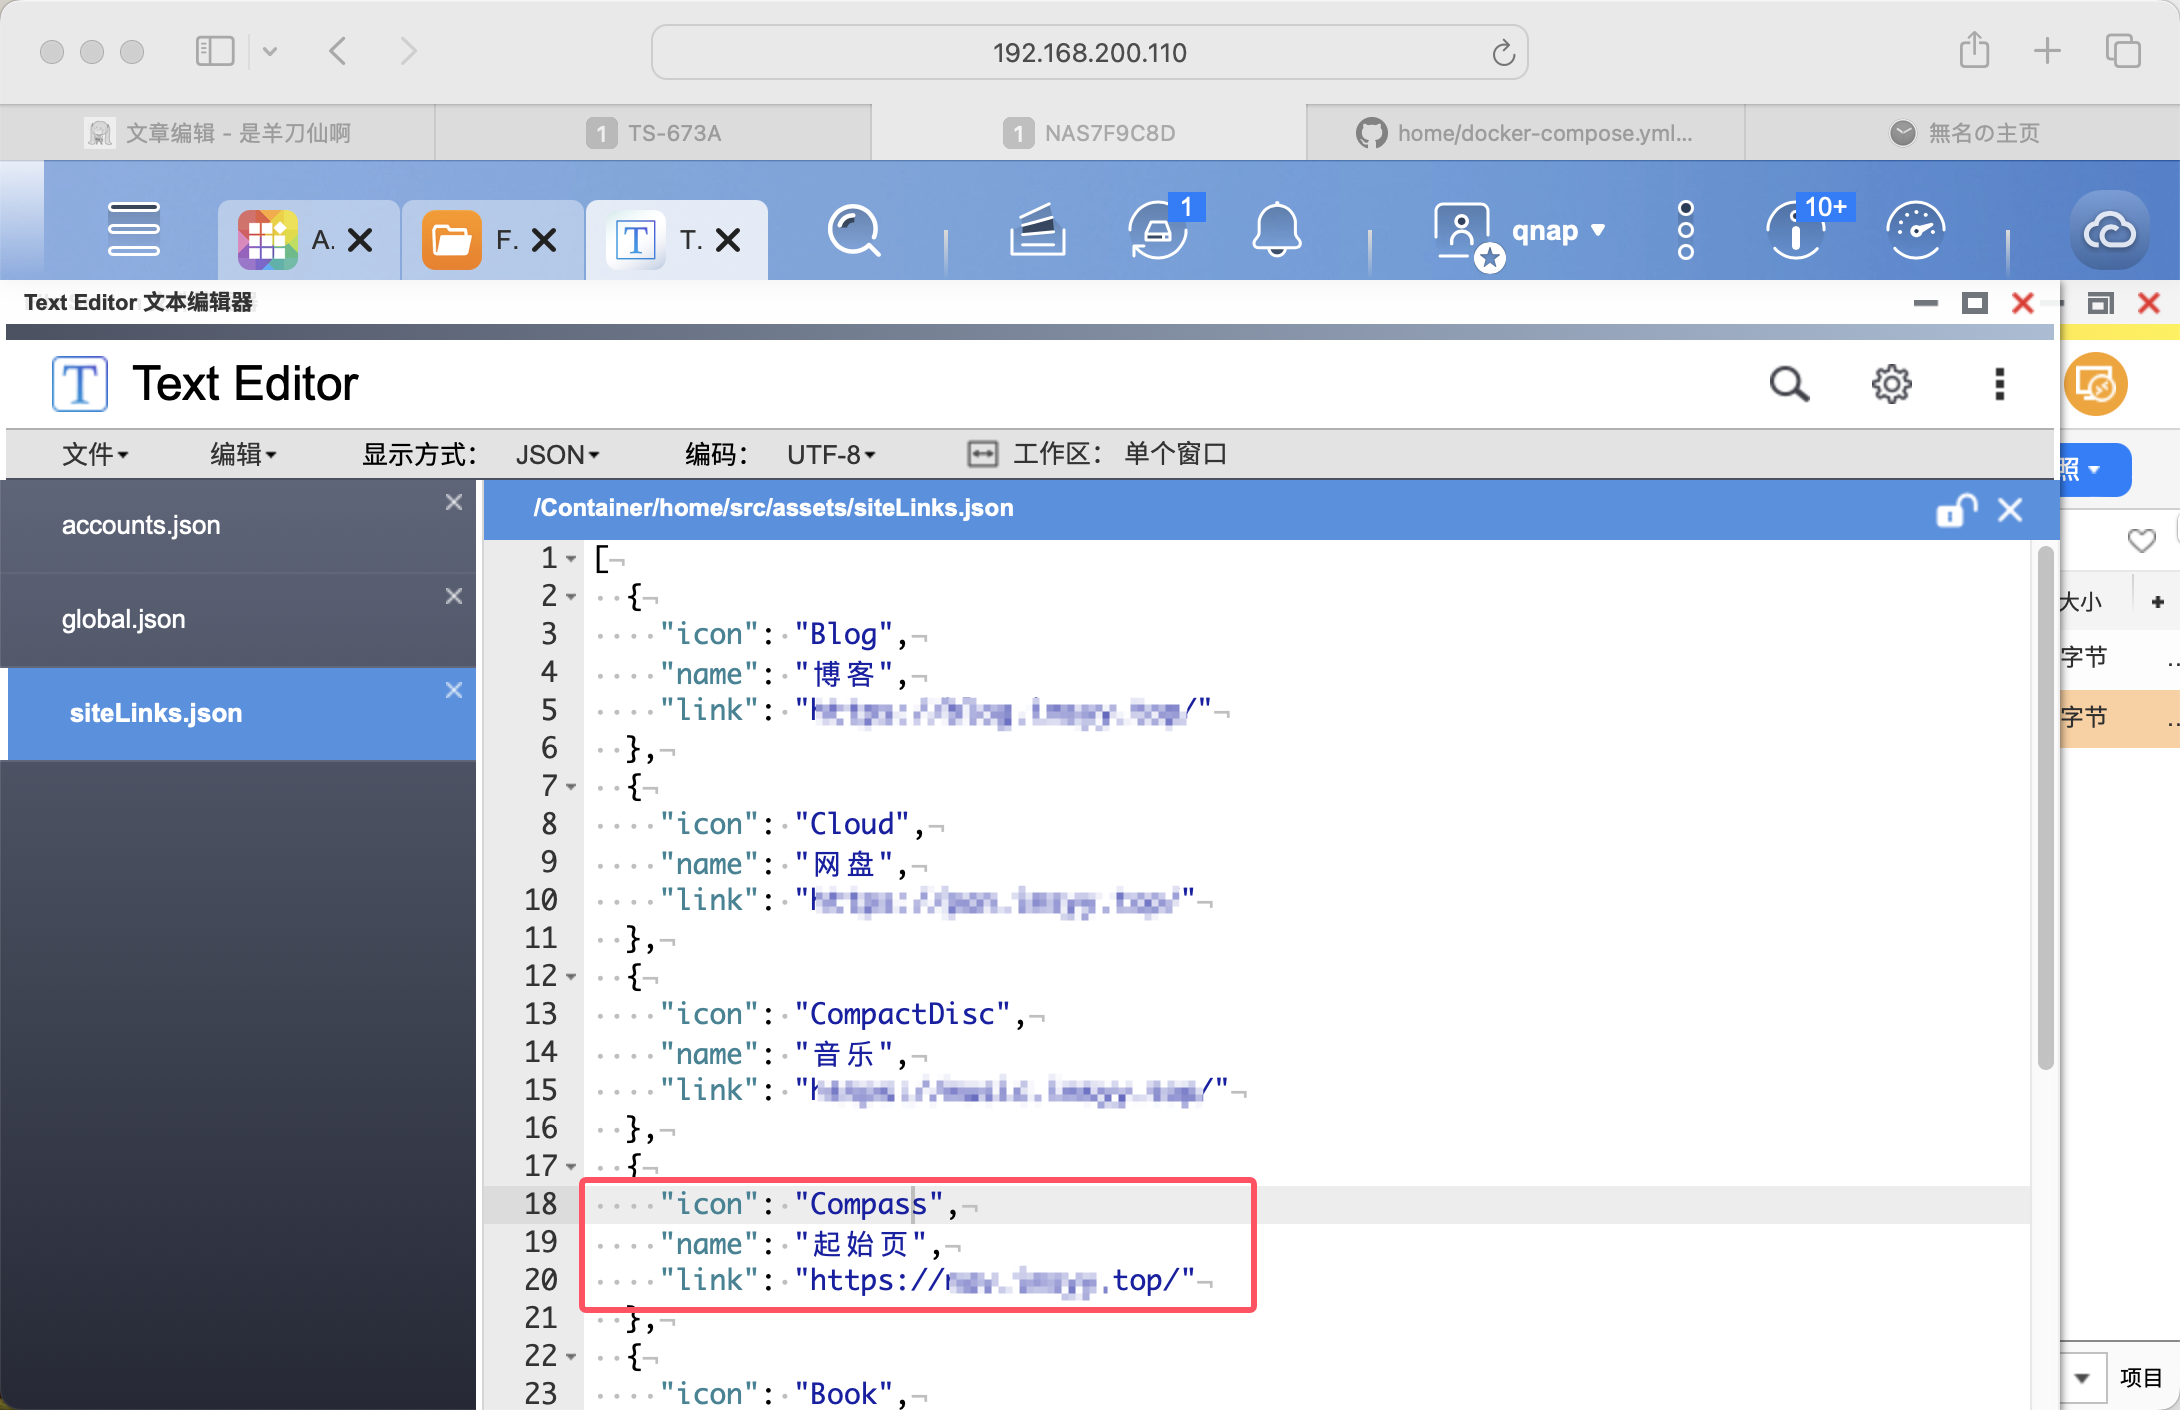Show Safari tab overview icon
The image size is (2180, 1410).
pos(2122,51)
